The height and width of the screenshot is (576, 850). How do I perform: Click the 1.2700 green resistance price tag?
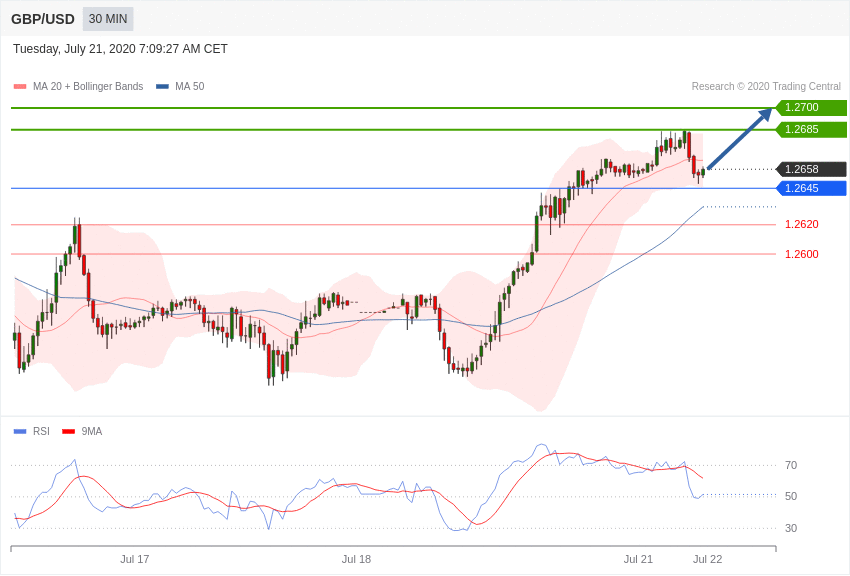tap(811, 107)
